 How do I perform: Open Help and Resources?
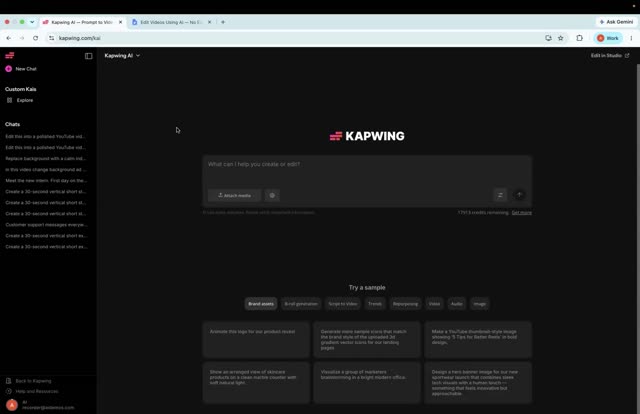point(32,391)
